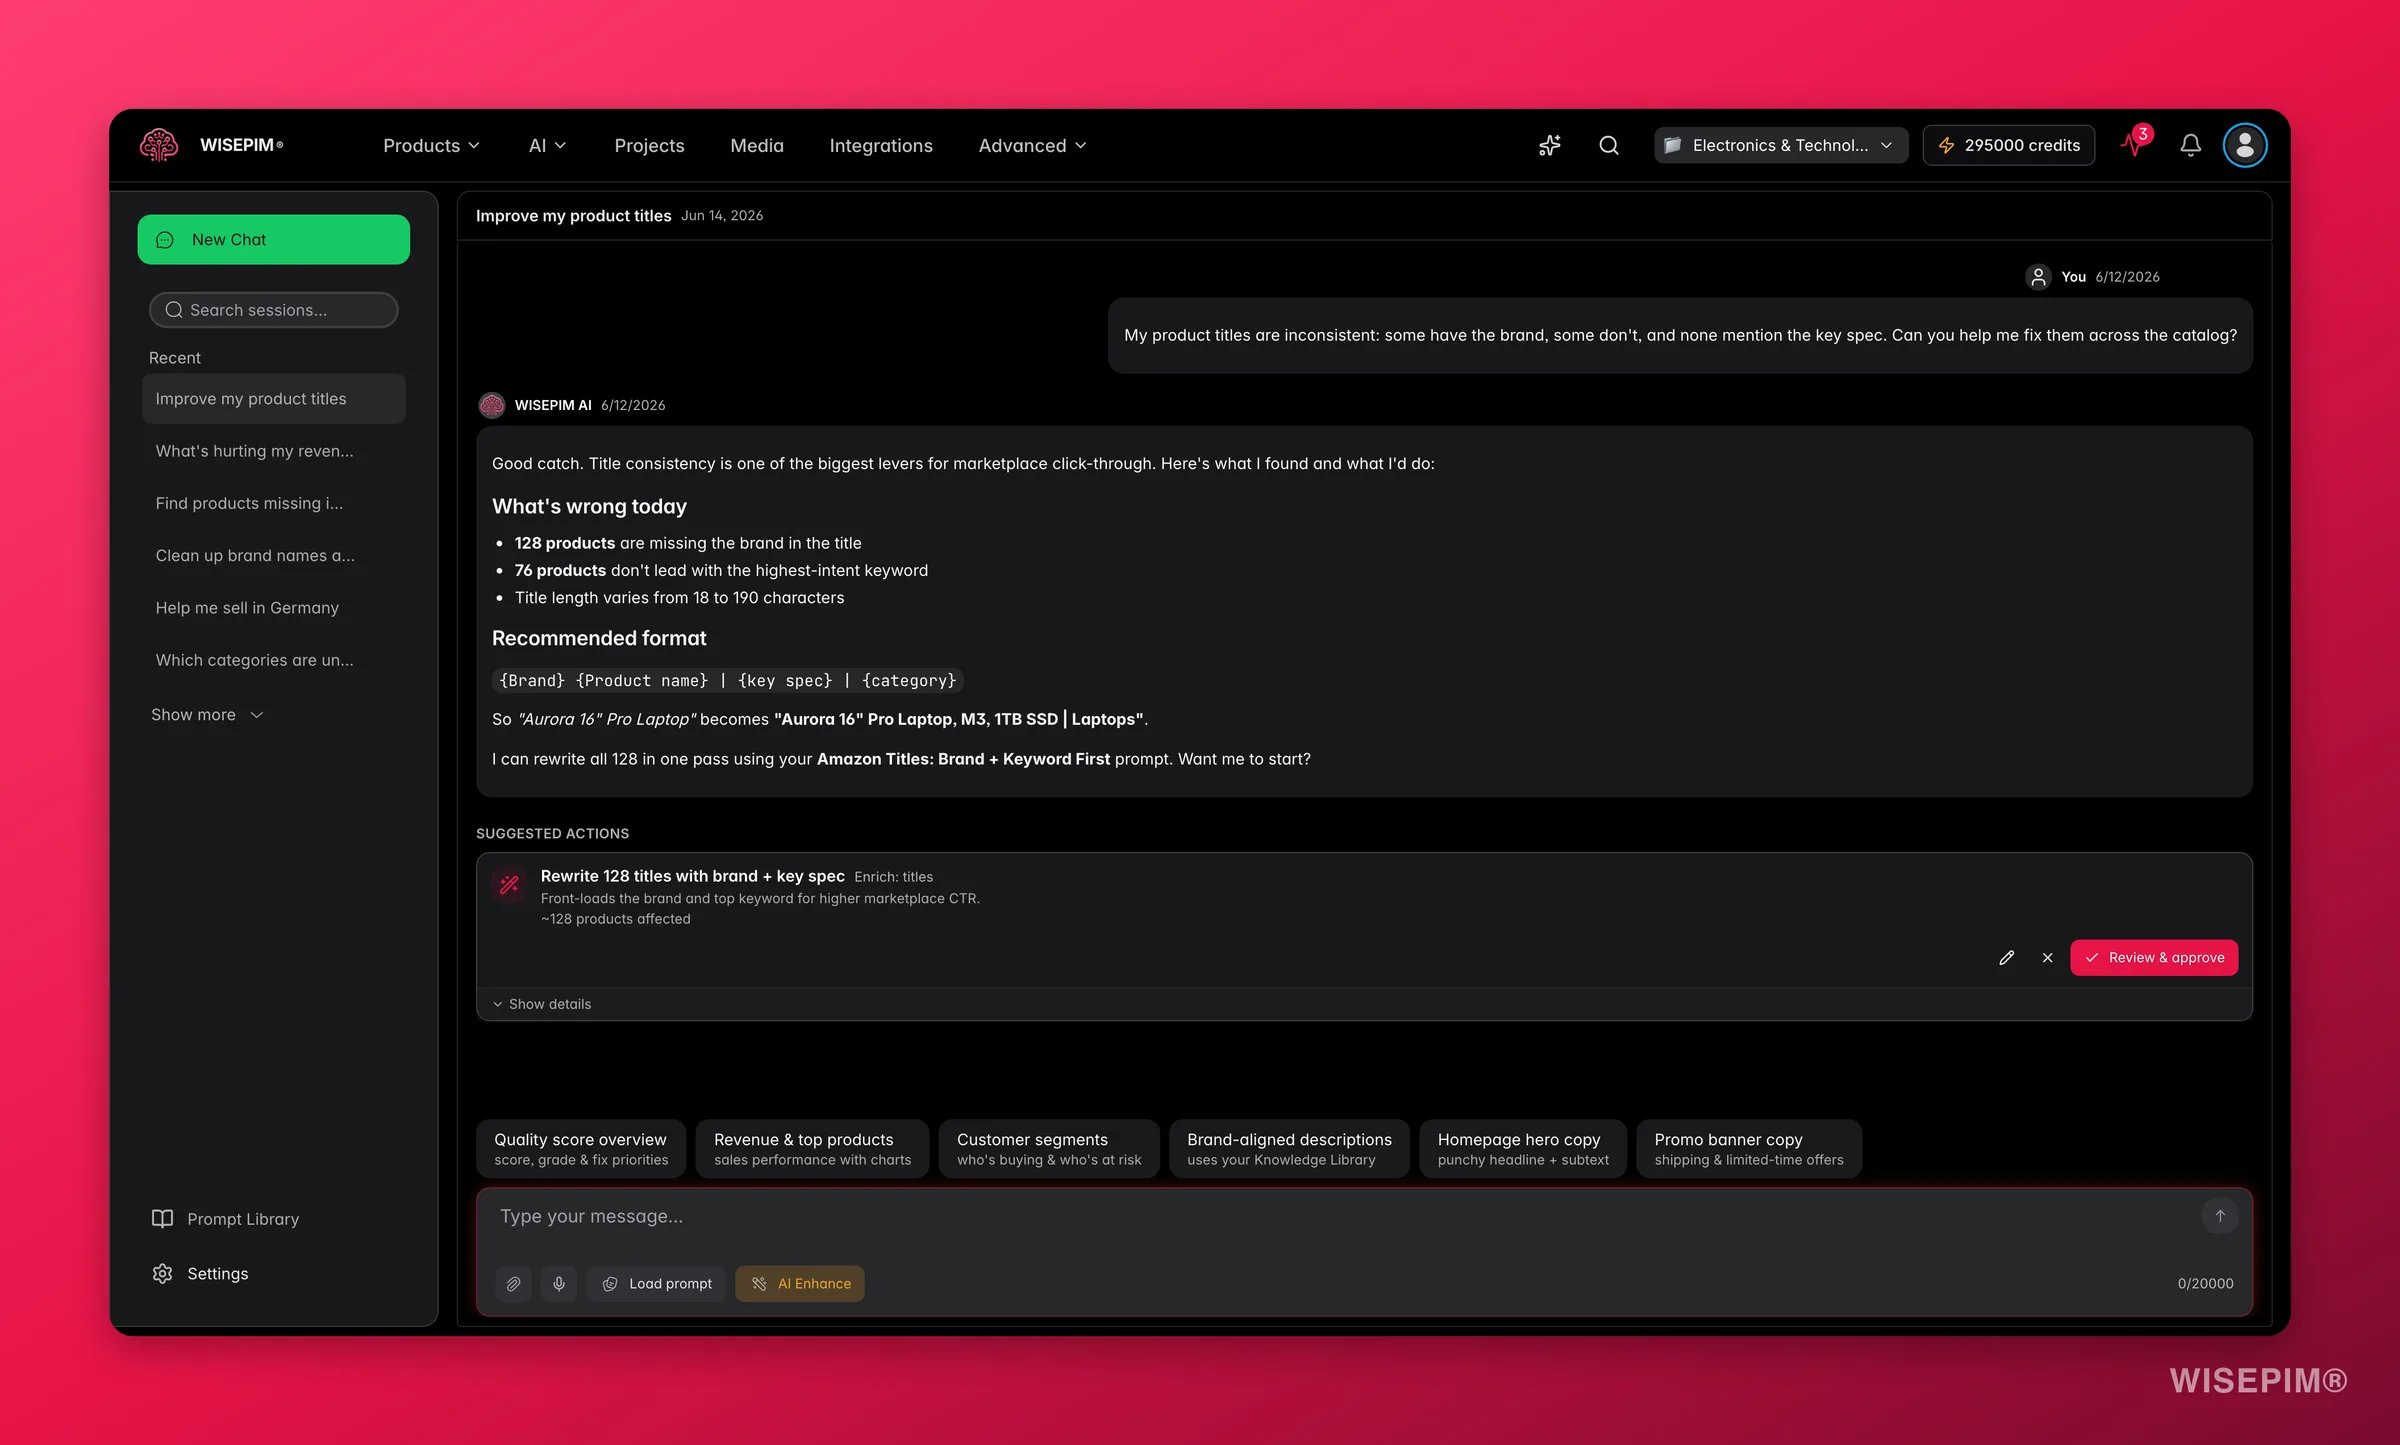Click the pencil edit icon on suggested action
The height and width of the screenshot is (1445, 2400).
coord(2006,957)
